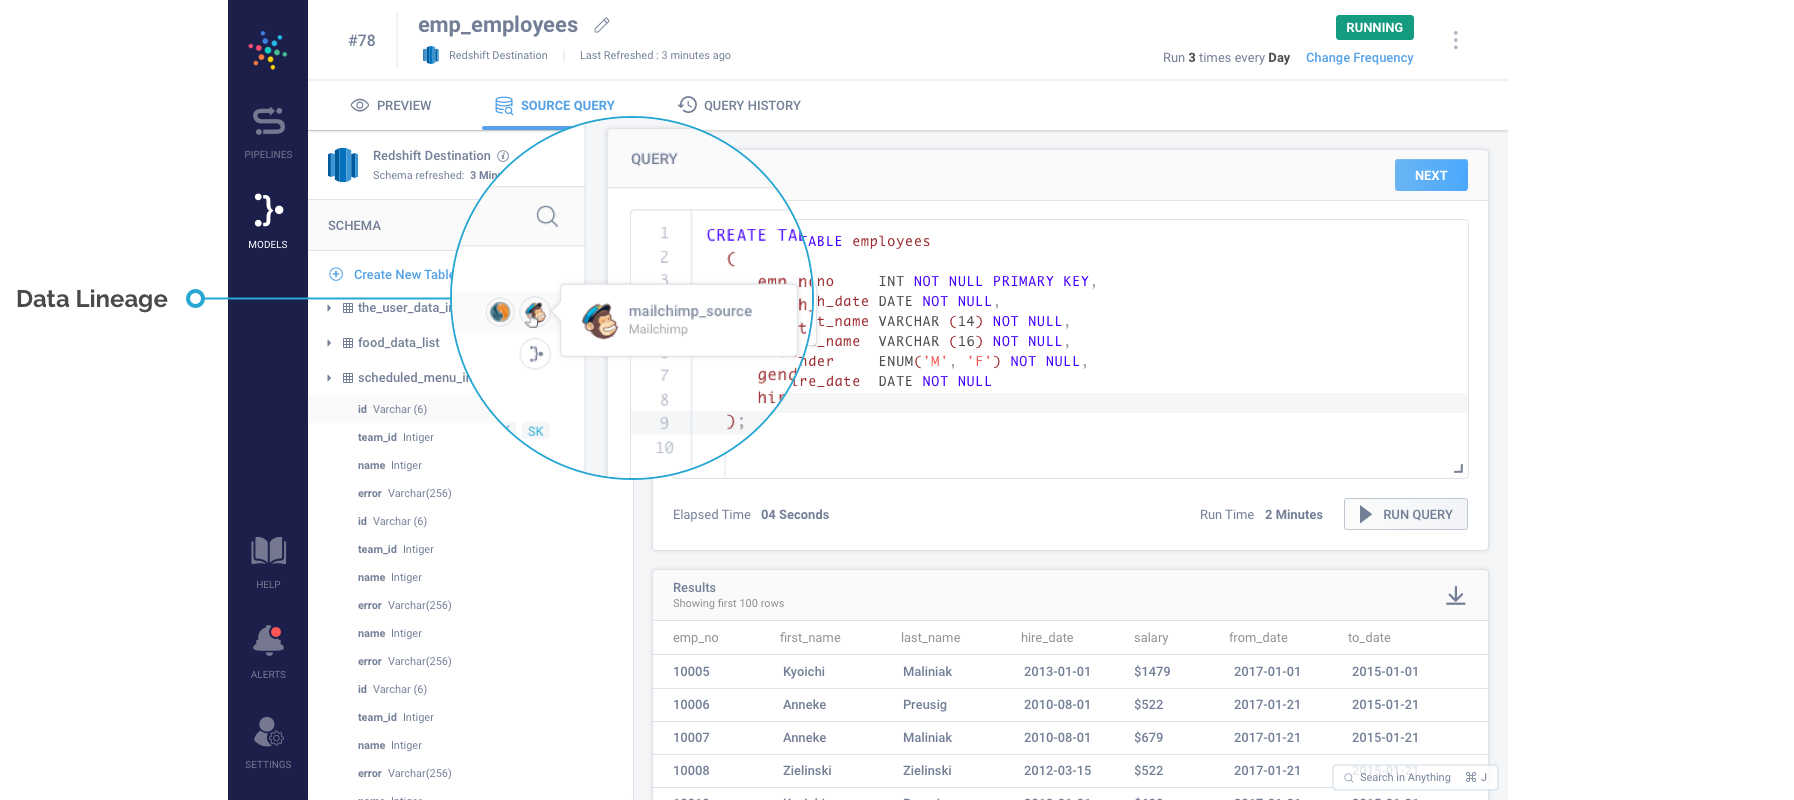Click the Next button

[1431, 175]
